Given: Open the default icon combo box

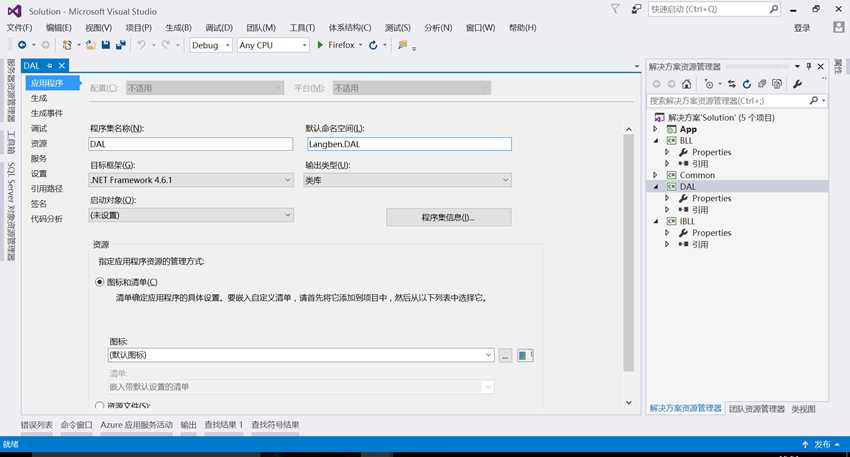Looking at the screenshot, I should coord(301,355).
